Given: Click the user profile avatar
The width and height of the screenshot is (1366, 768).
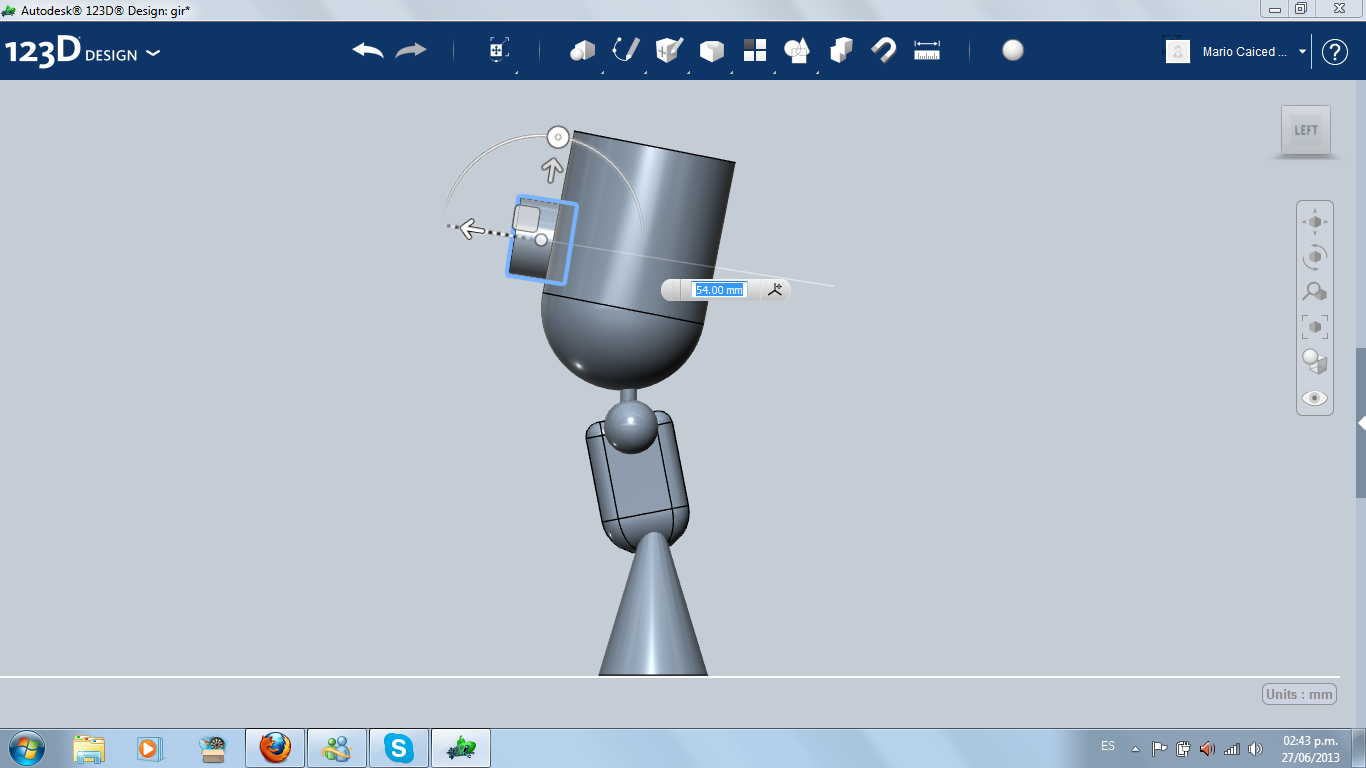Looking at the screenshot, I should (1178, 51).
